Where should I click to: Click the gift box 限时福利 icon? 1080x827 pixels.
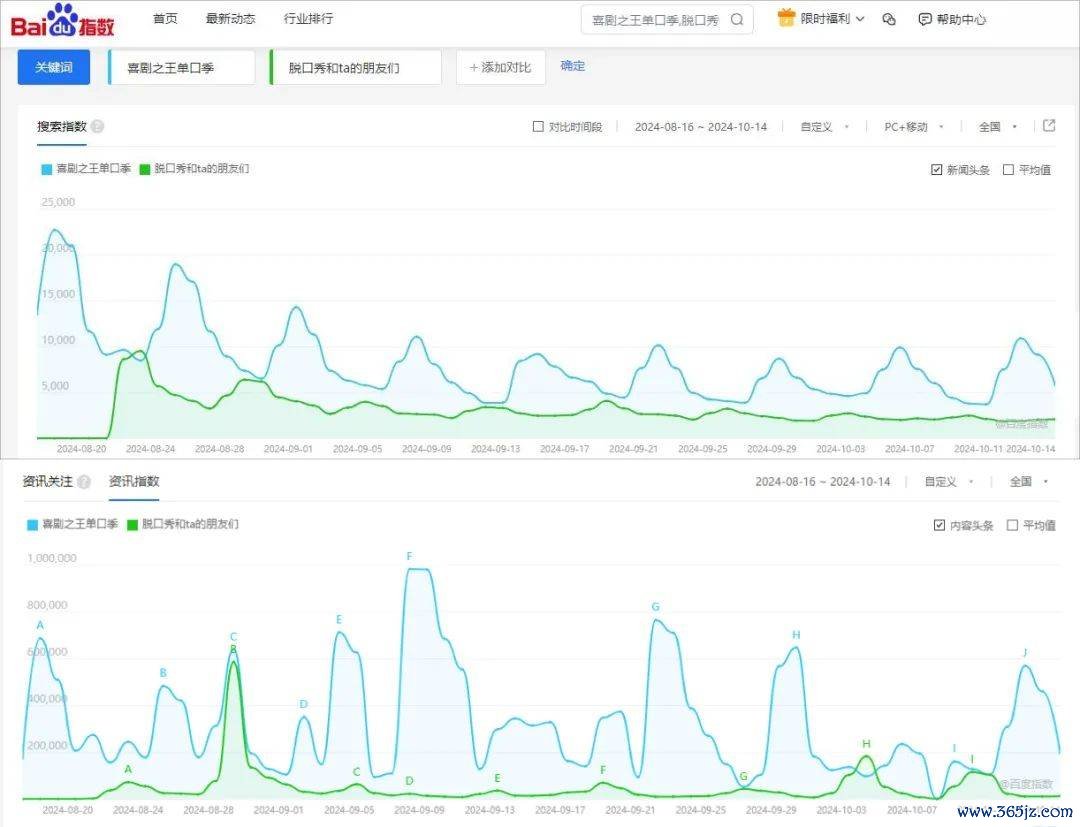point(786,18)
